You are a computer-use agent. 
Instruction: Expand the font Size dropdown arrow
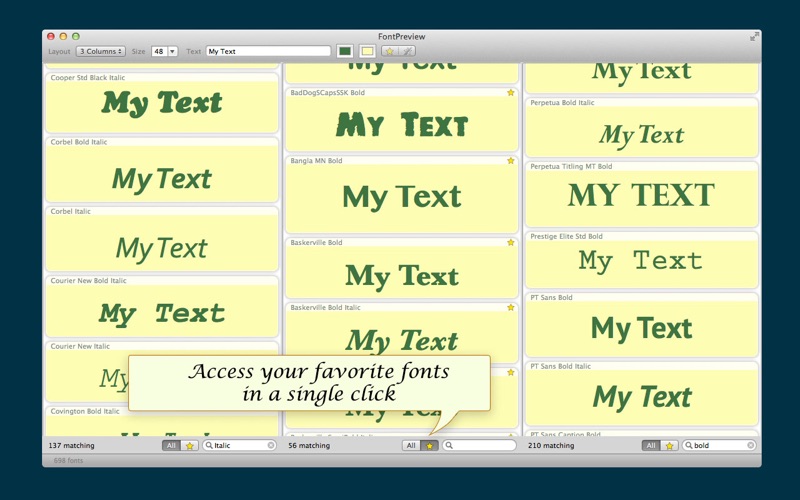(x=172, y=51)
